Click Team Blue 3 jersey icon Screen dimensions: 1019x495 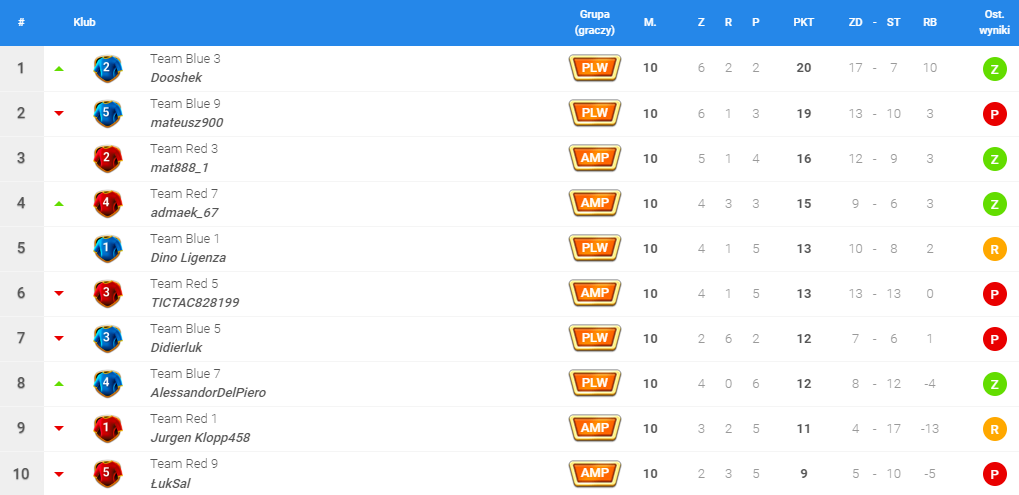coord(107,68)
